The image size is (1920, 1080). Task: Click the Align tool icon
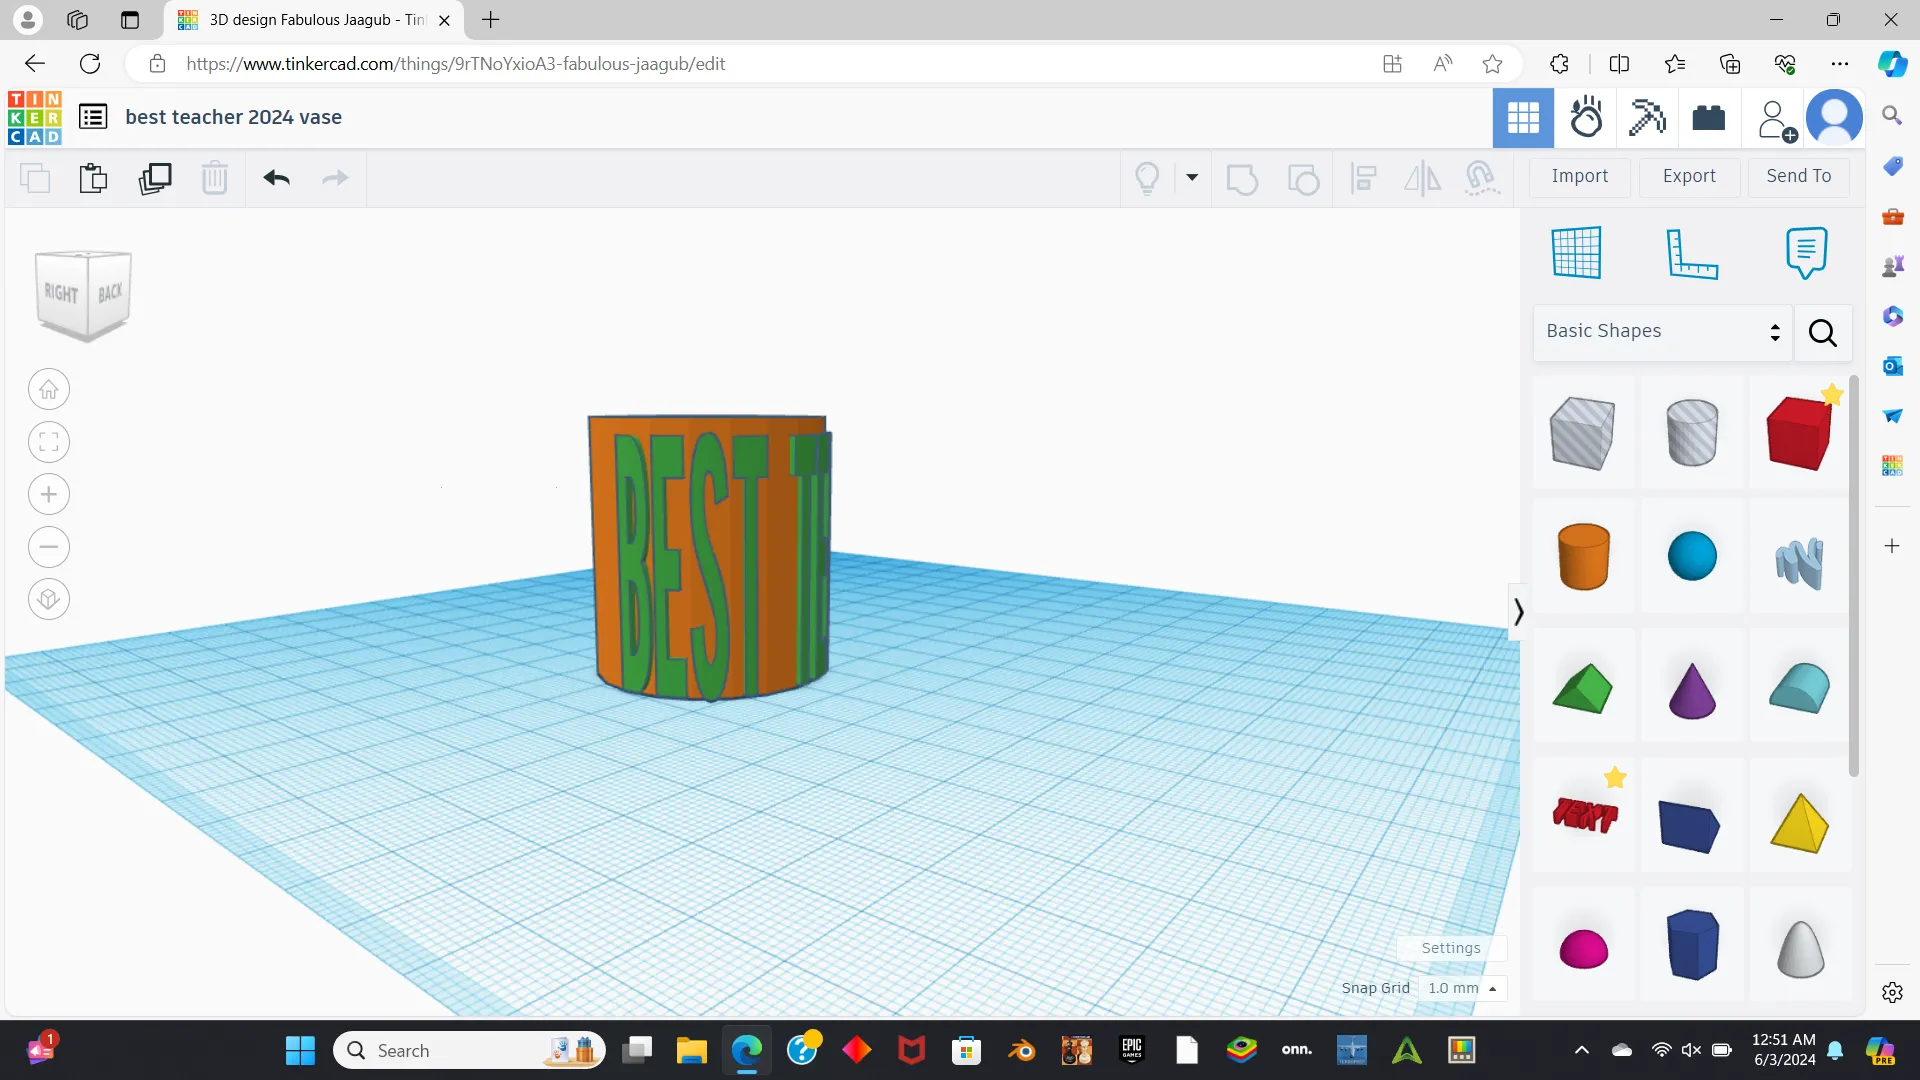1363,179
